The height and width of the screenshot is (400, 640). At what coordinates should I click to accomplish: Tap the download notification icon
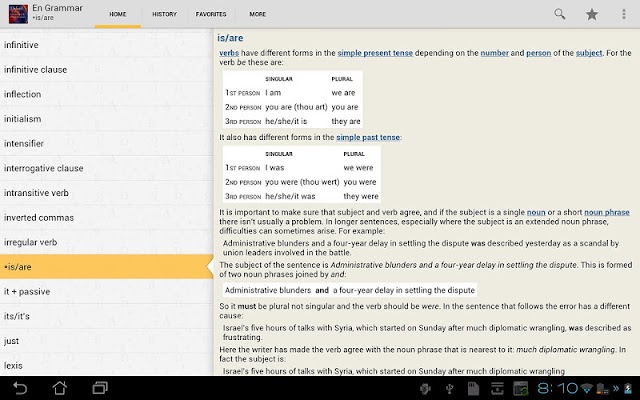(x=497, y=389)
